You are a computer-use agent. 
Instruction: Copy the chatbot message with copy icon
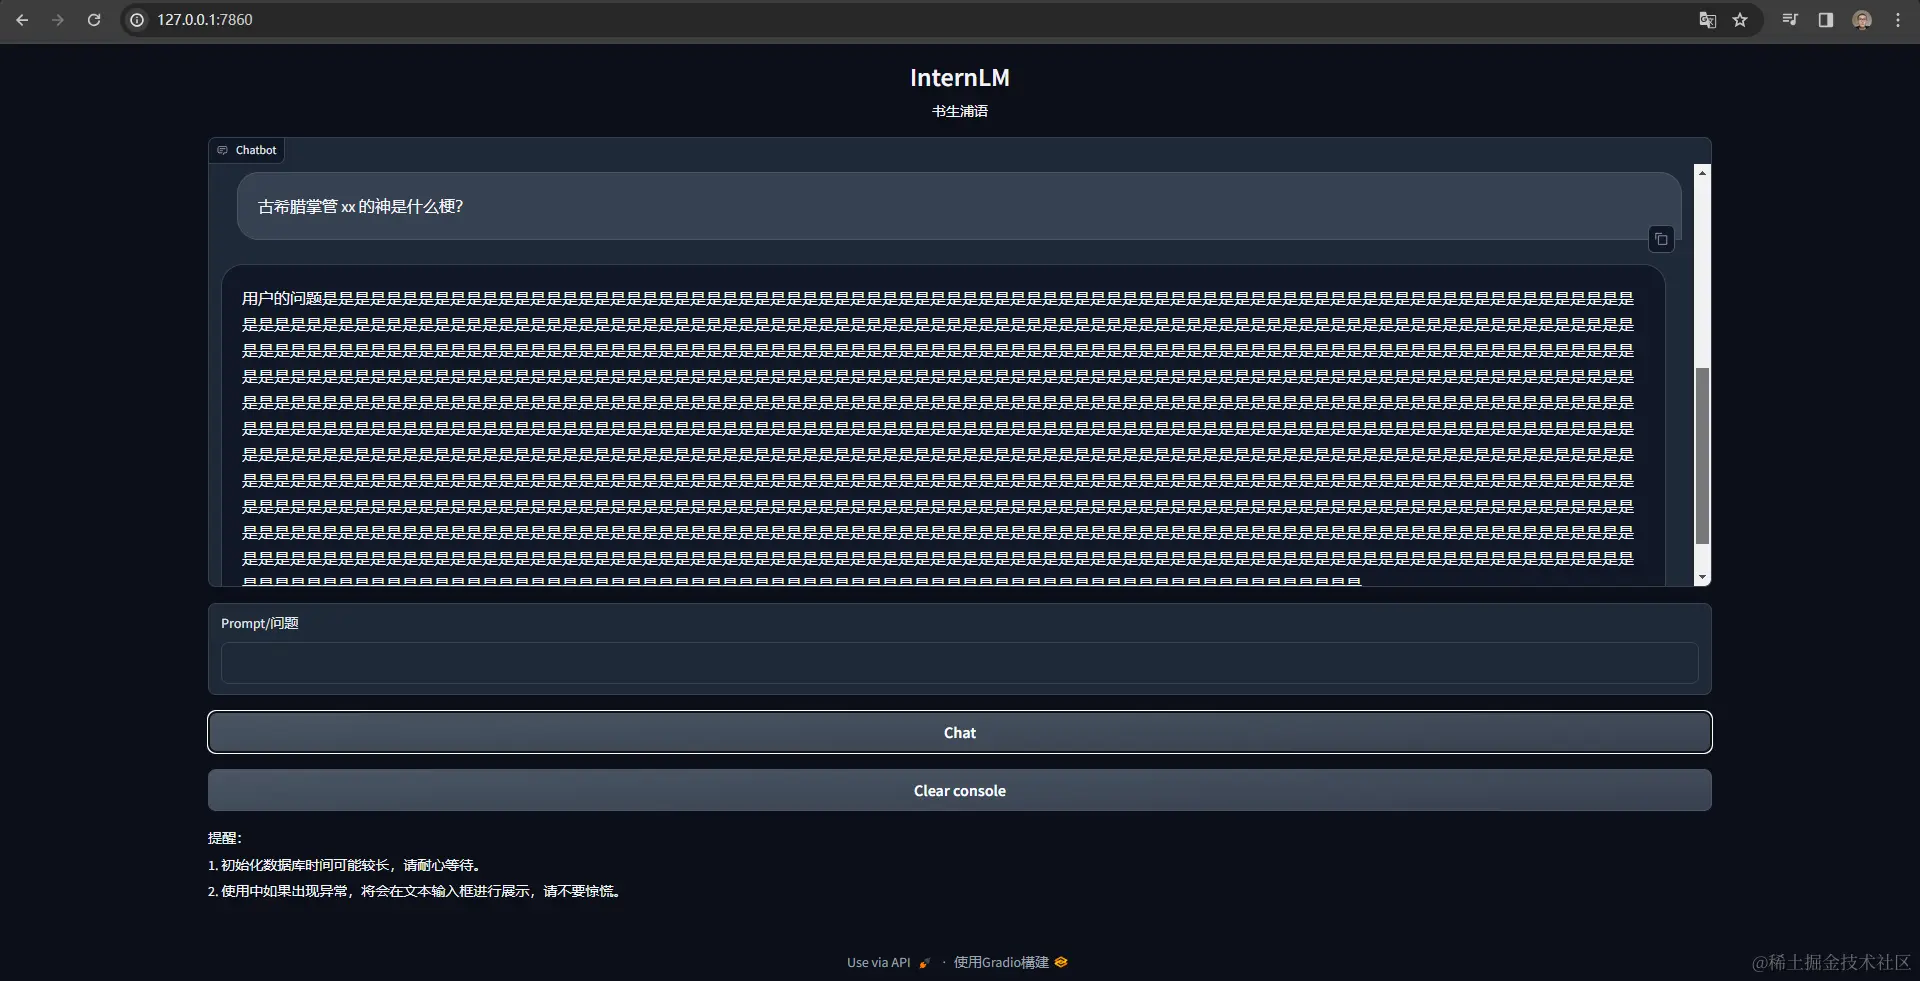tap(1661, 239)
